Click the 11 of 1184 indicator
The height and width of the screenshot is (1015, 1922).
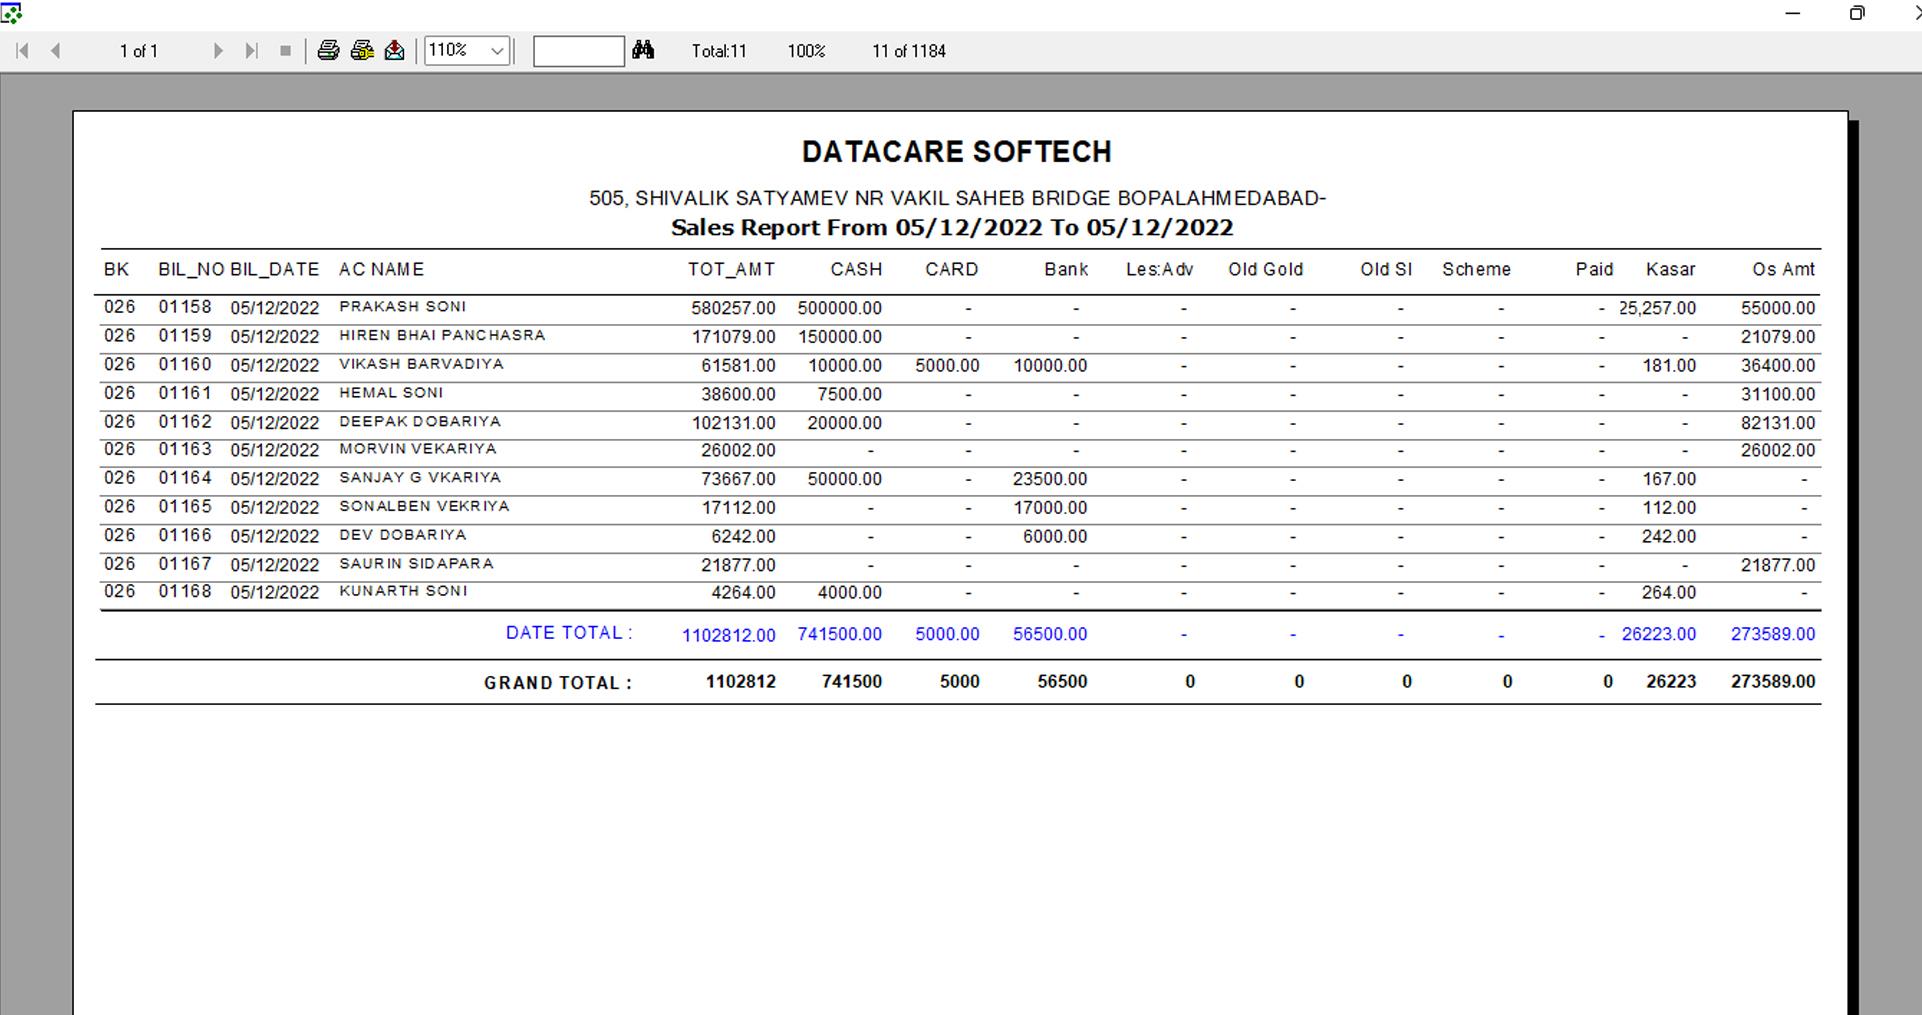tap(909, 51)
